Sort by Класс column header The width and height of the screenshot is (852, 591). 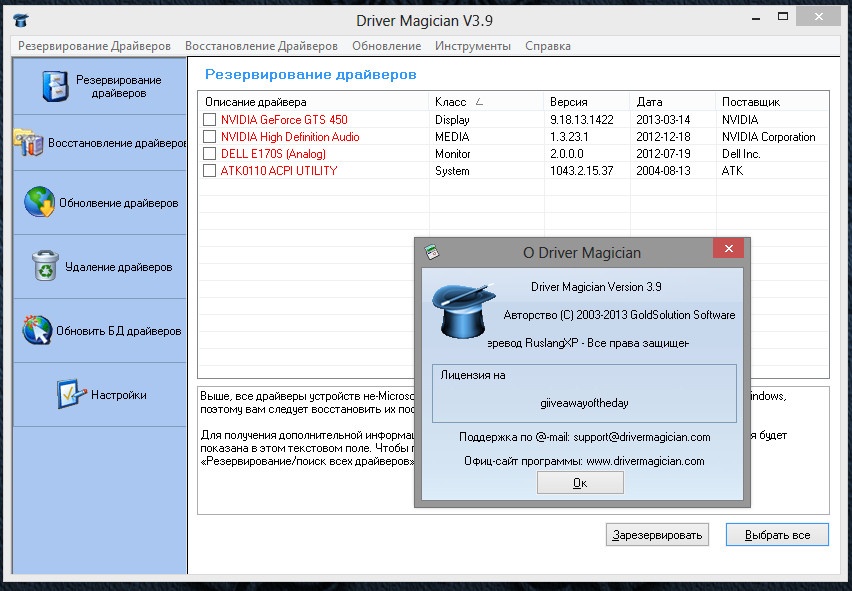486,102
